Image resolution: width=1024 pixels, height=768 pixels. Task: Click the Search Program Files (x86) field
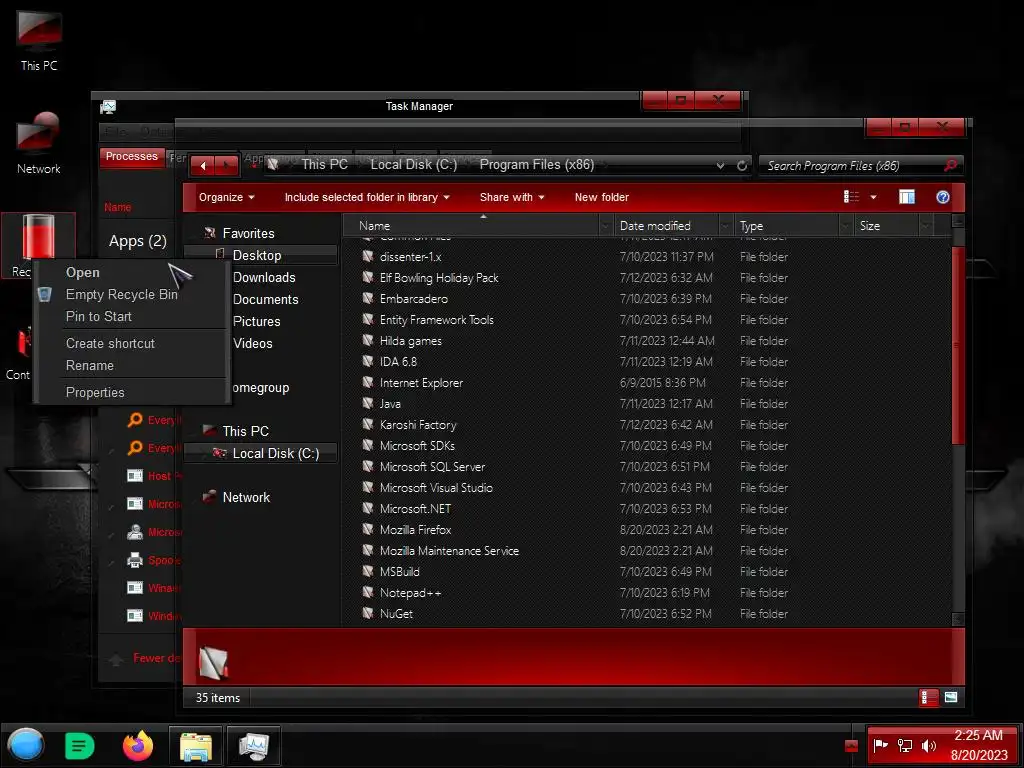pos(849,166)
